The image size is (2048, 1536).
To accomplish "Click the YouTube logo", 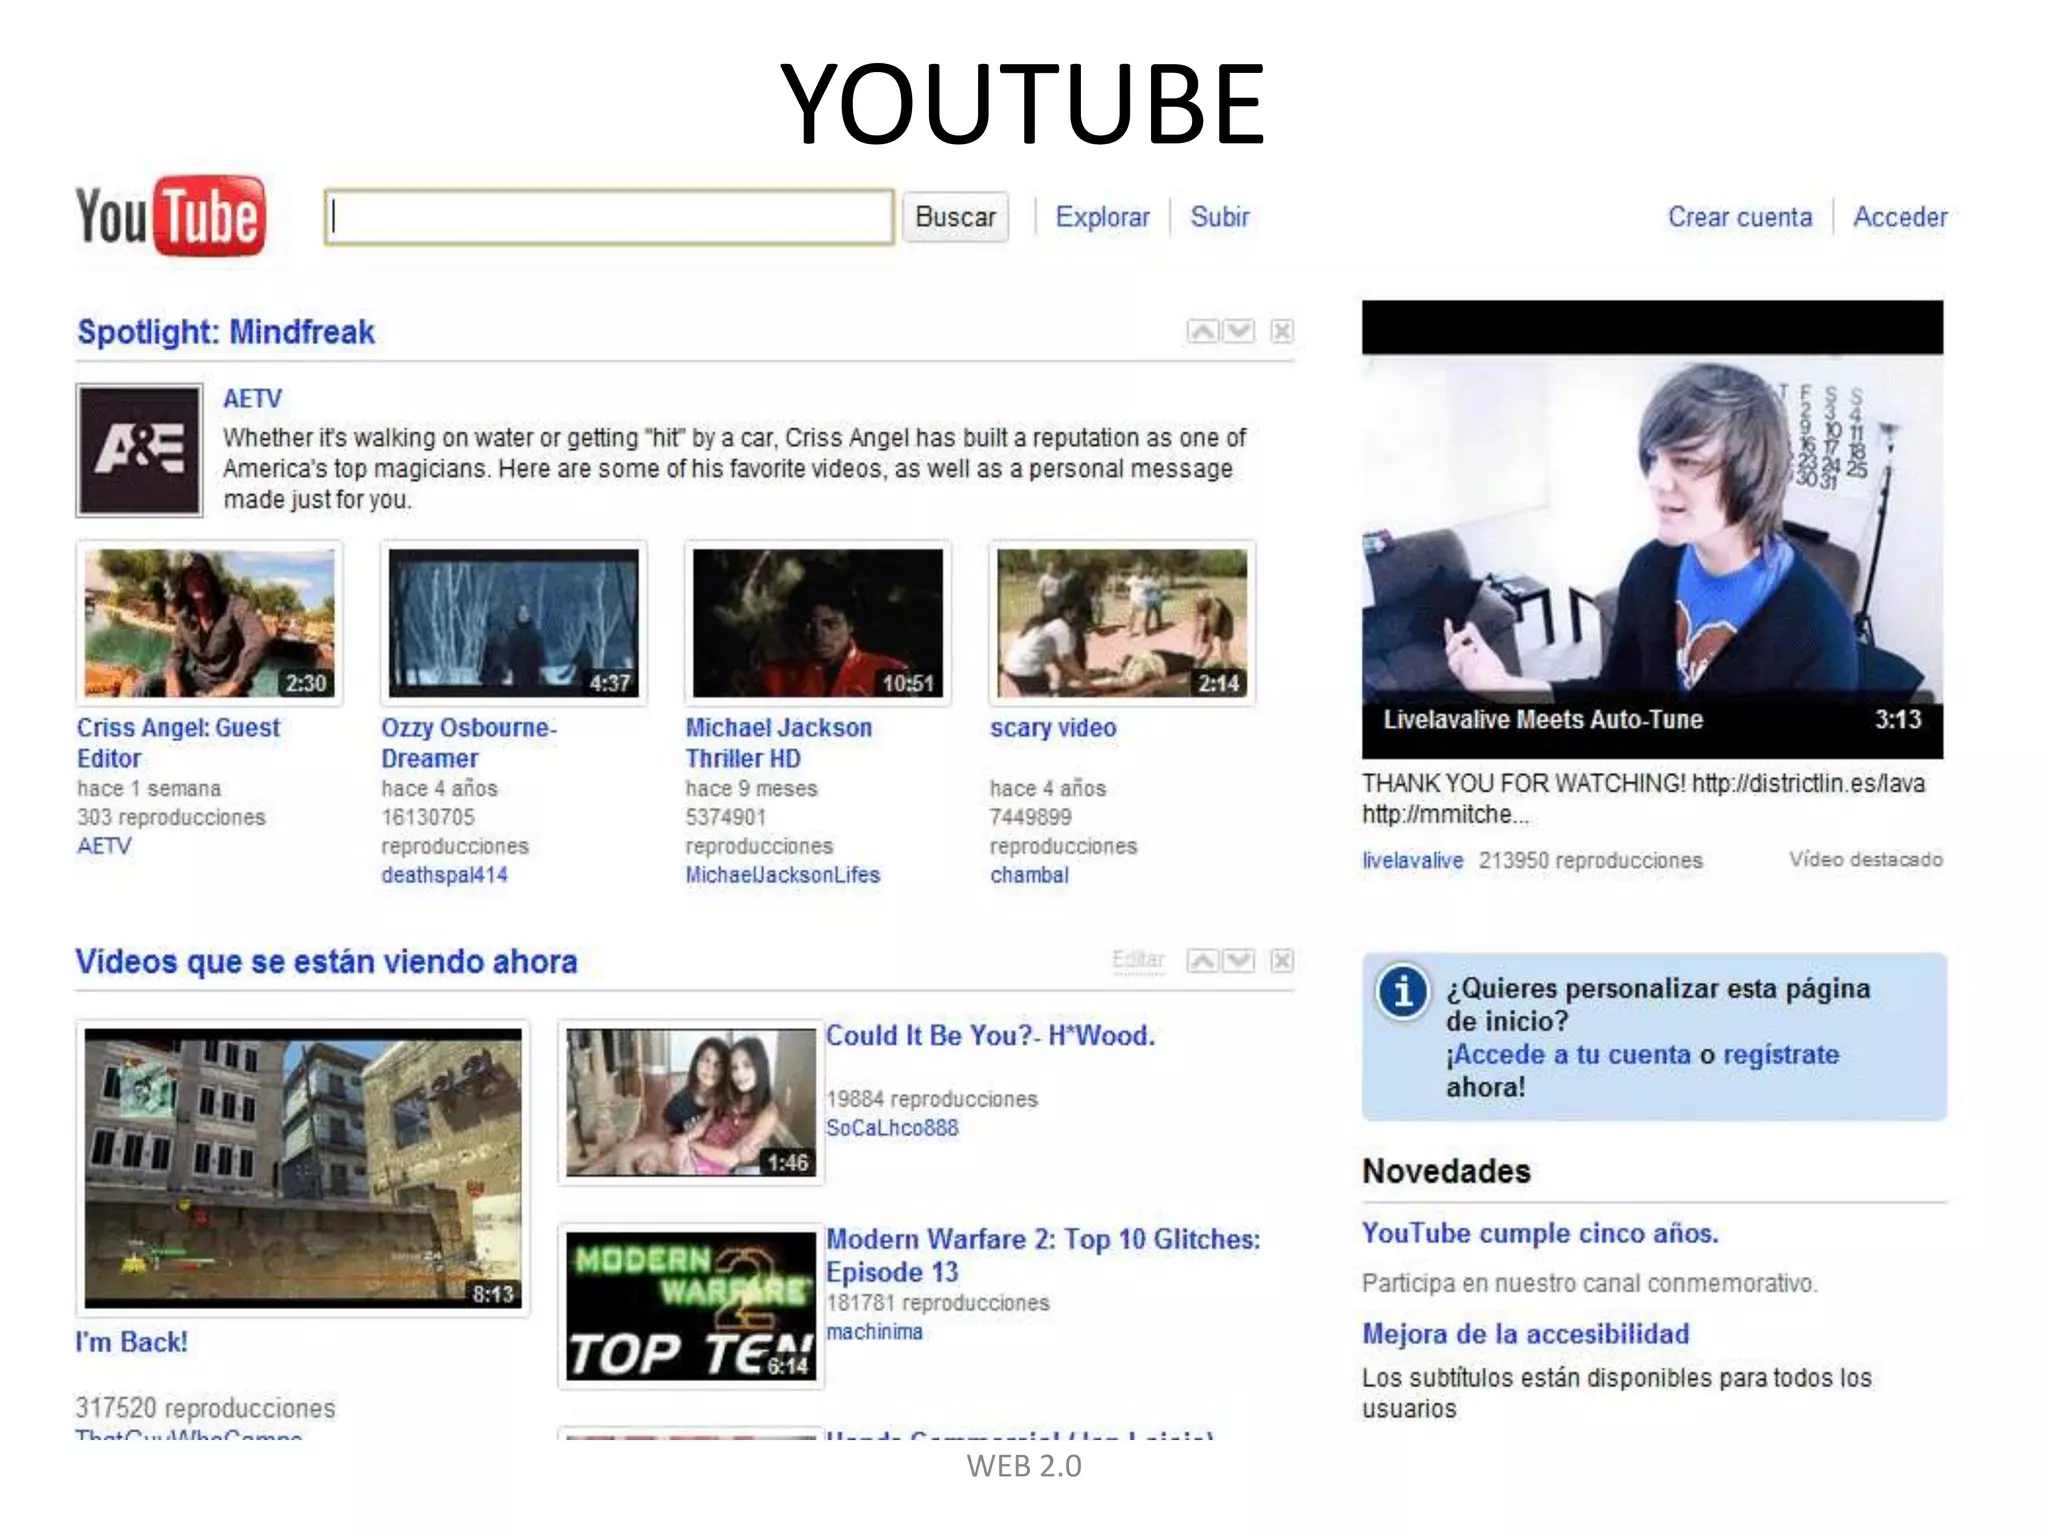I will coord(171,216).
